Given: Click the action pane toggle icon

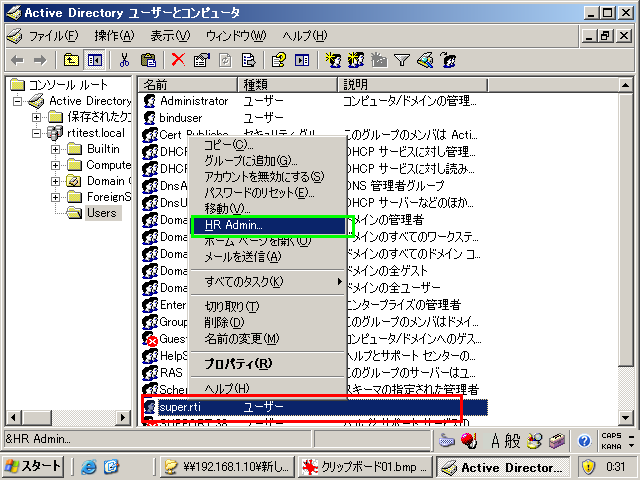Looking at the screenshot, I should click(x=302, y=60).
